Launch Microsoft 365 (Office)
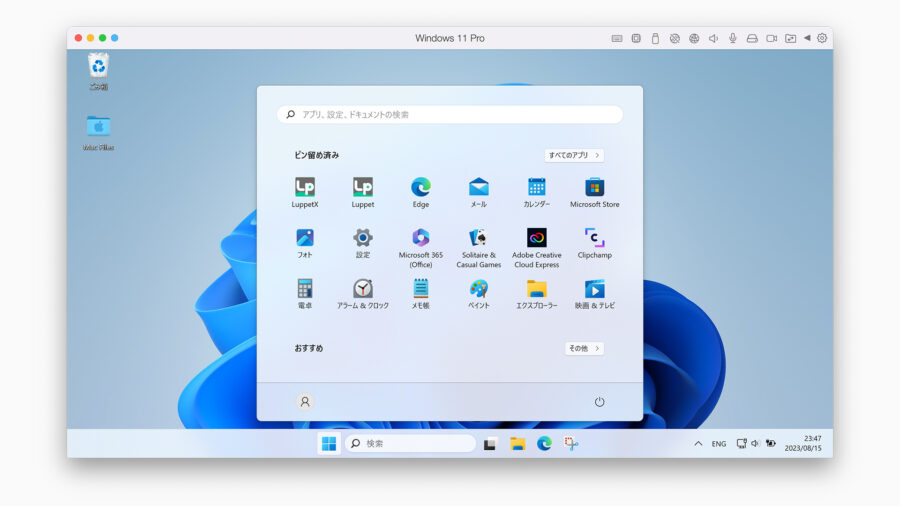The height and width of the screenshot is (506, 900). [x=421, y=248]
